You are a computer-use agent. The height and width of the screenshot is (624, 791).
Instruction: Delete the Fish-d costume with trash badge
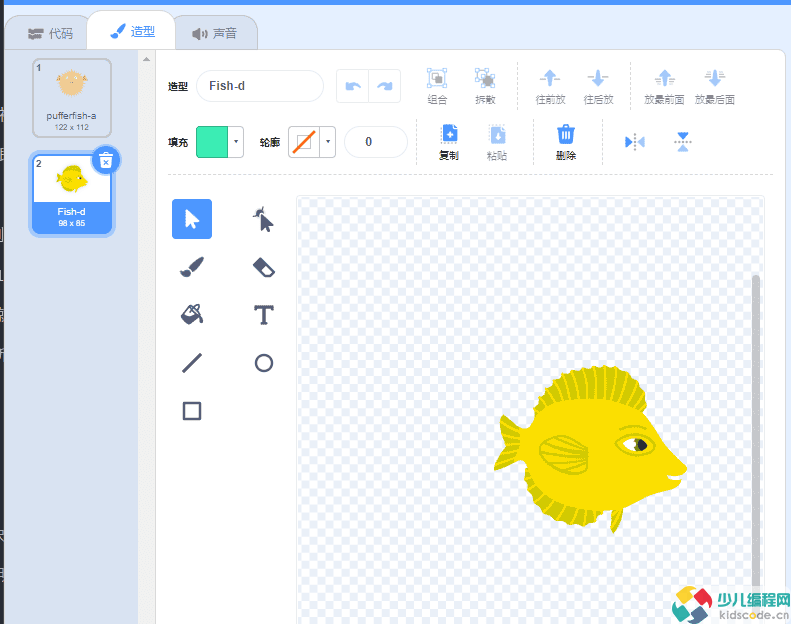point(106,160)
